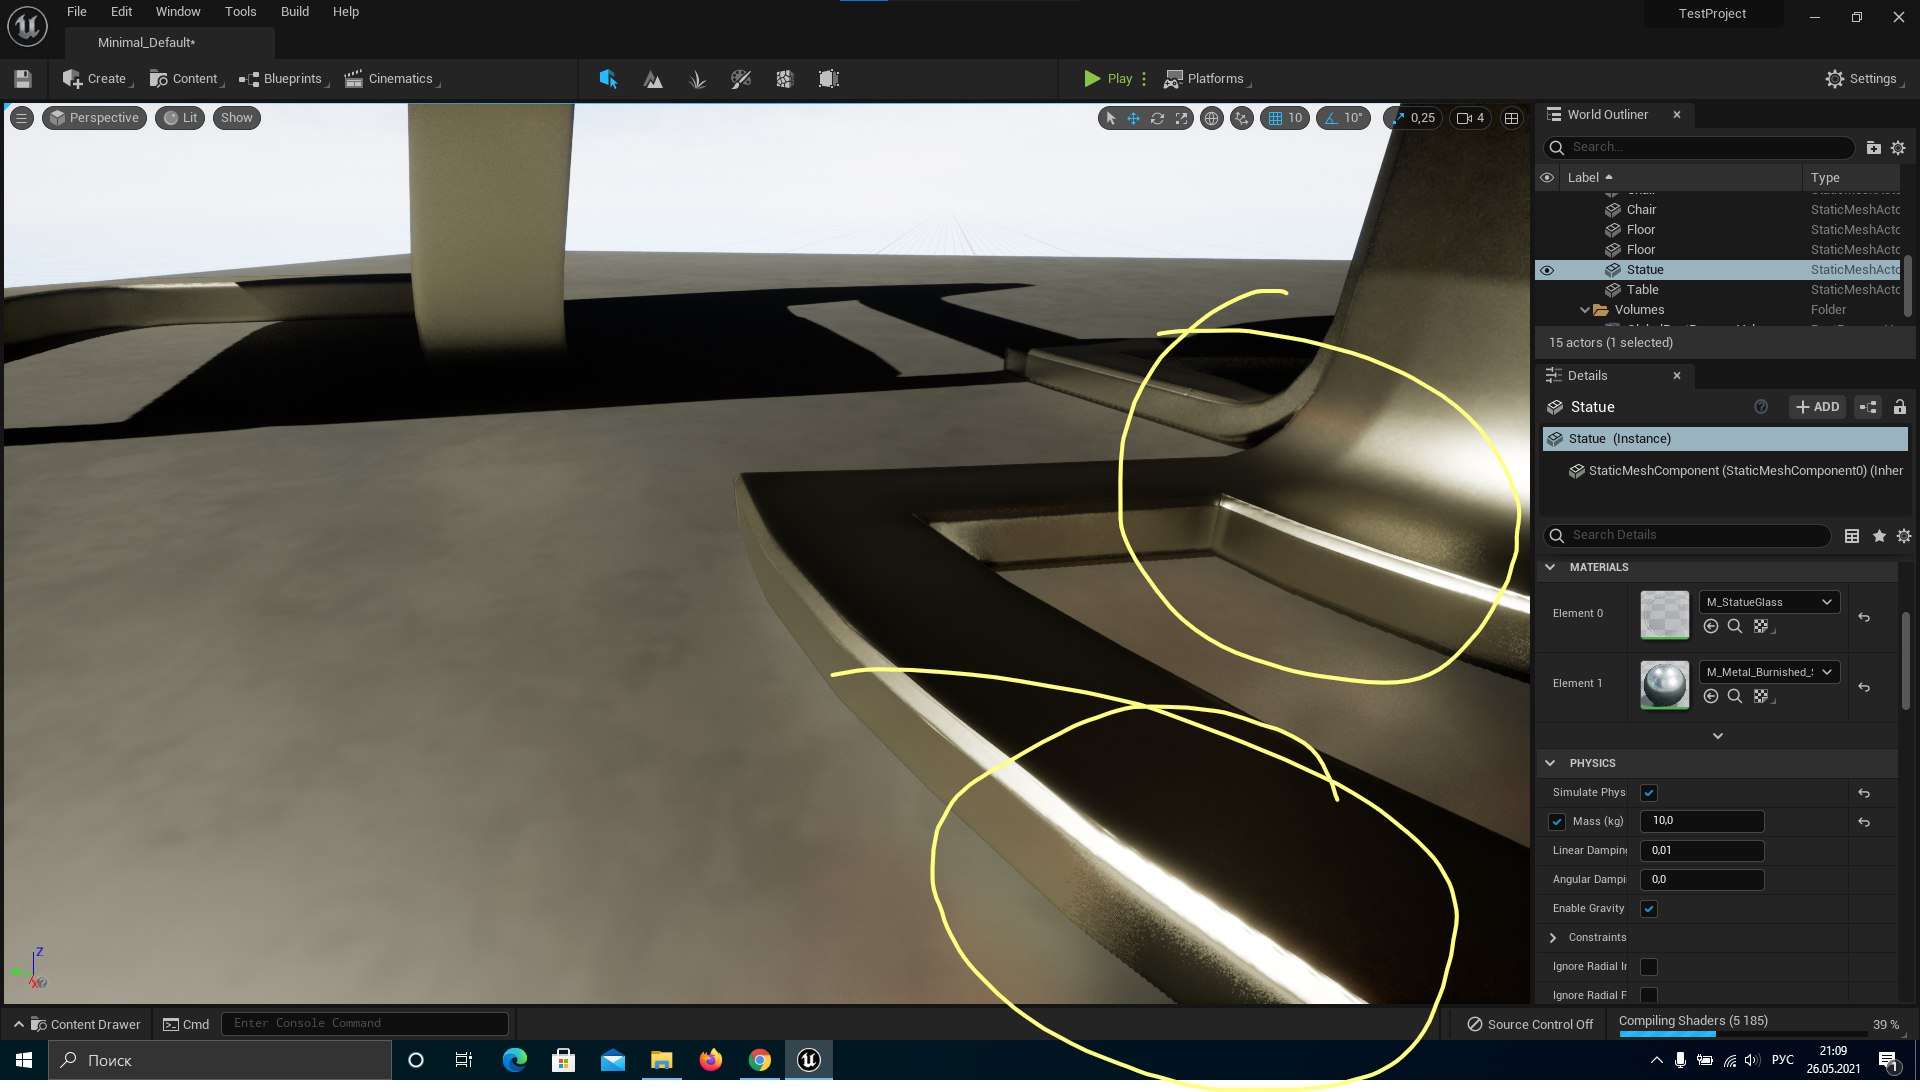Screen dimensions: 1920x1092
Task: Open the Window menu
Action: point(178,12)
